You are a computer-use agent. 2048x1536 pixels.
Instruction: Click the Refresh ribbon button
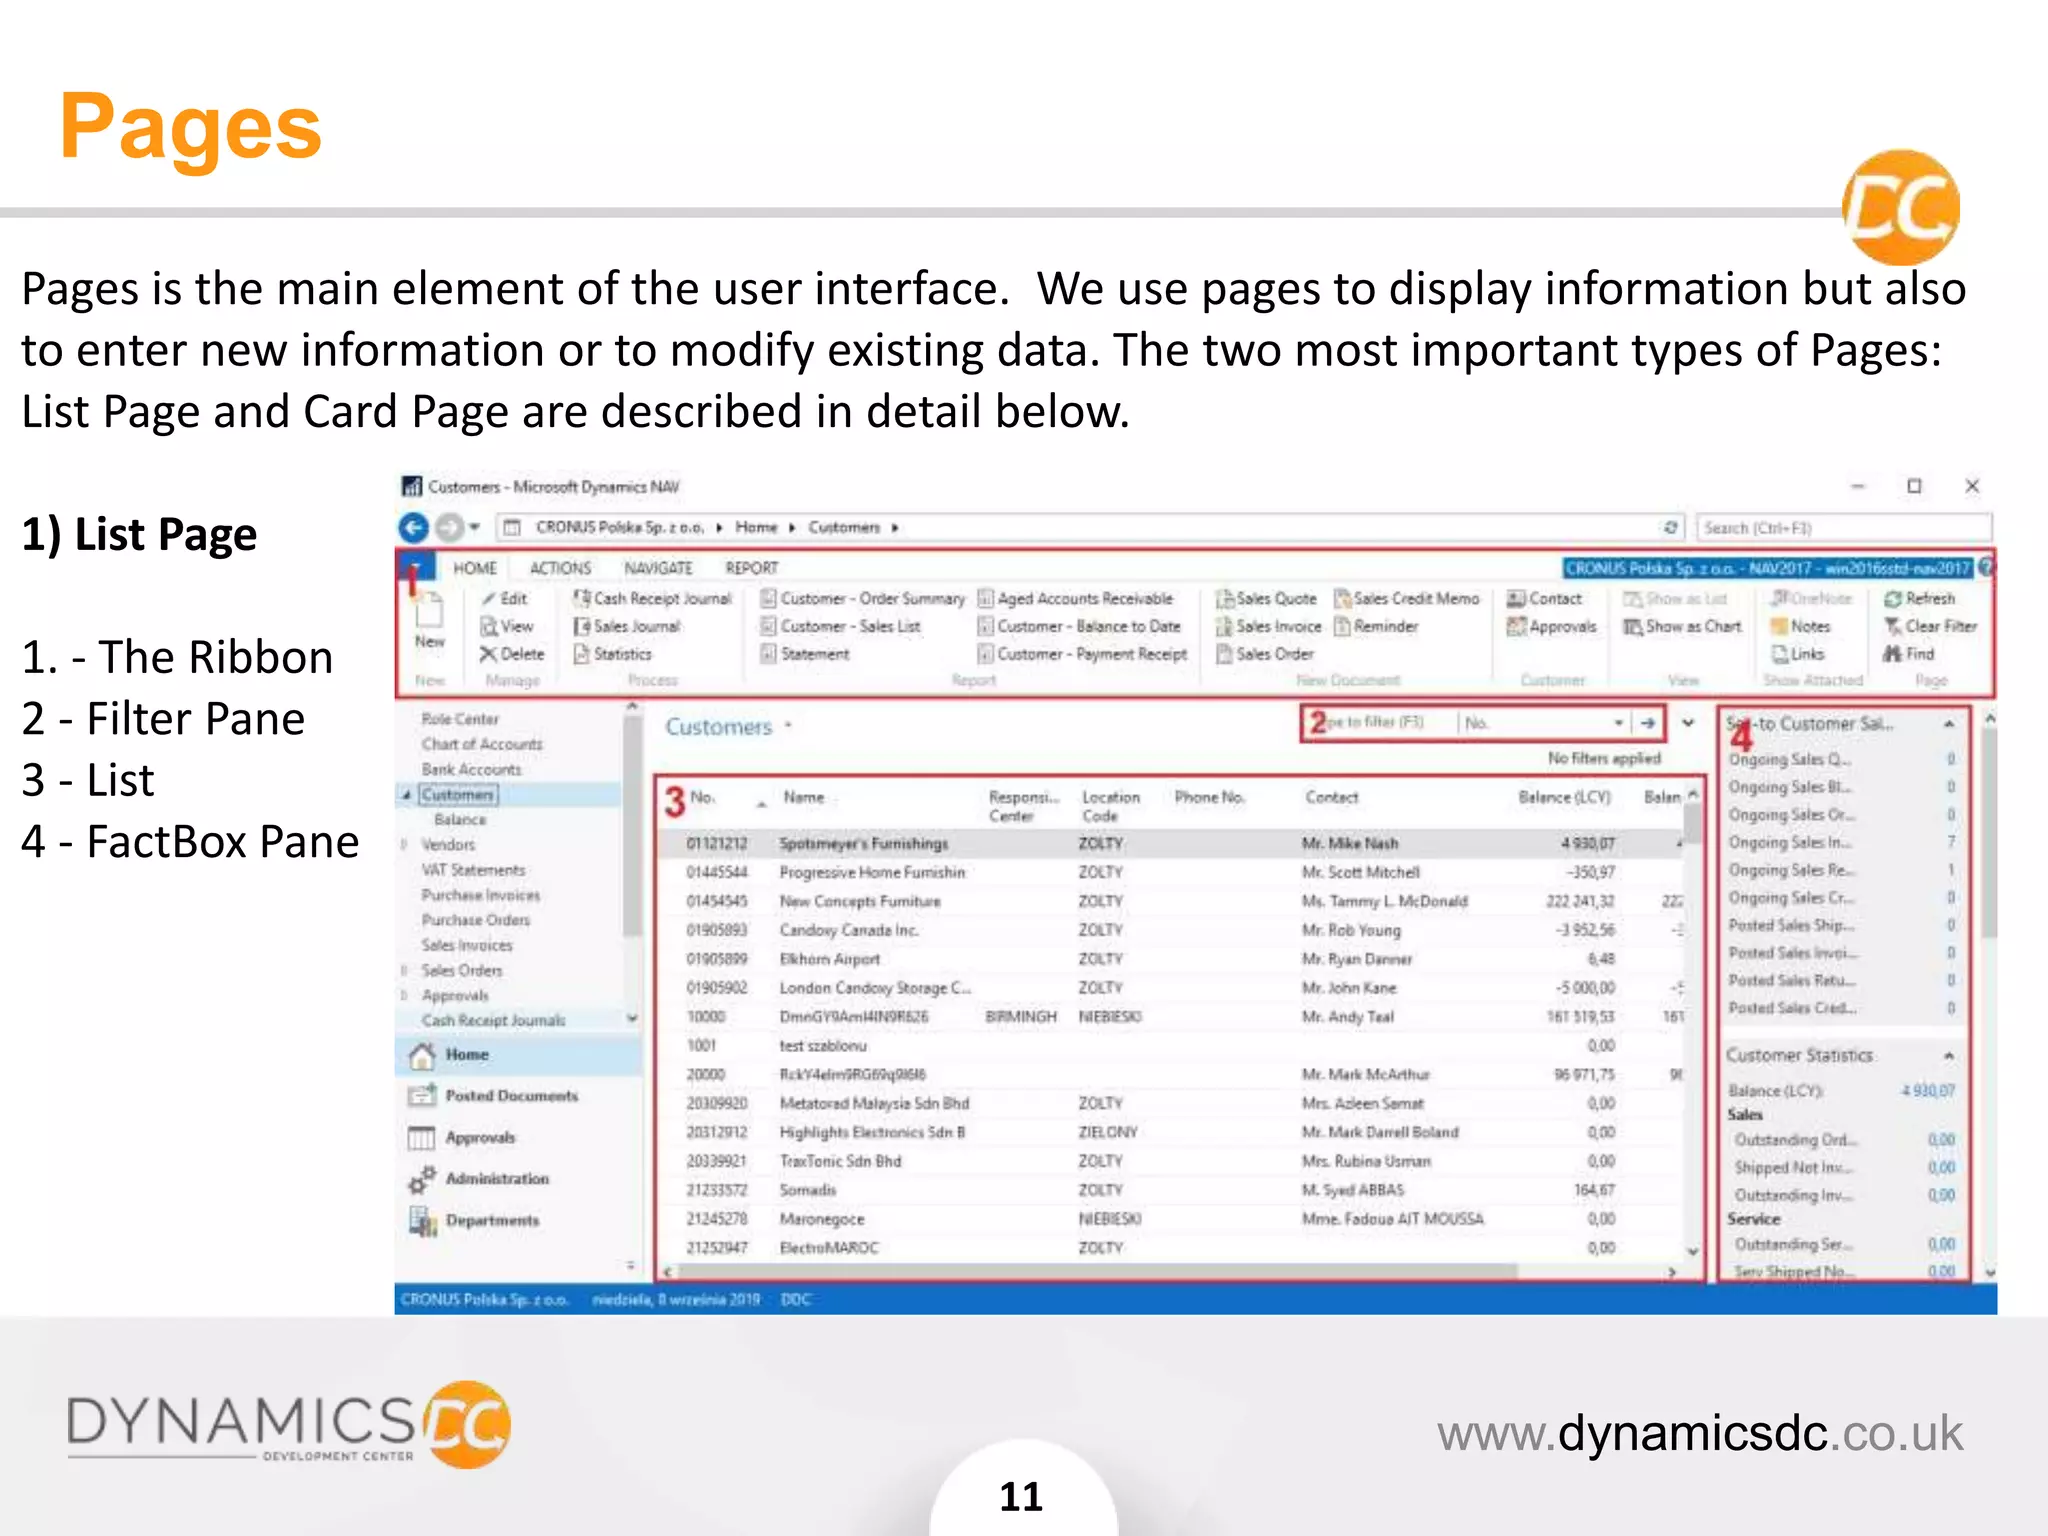[x=1920, y=598]
